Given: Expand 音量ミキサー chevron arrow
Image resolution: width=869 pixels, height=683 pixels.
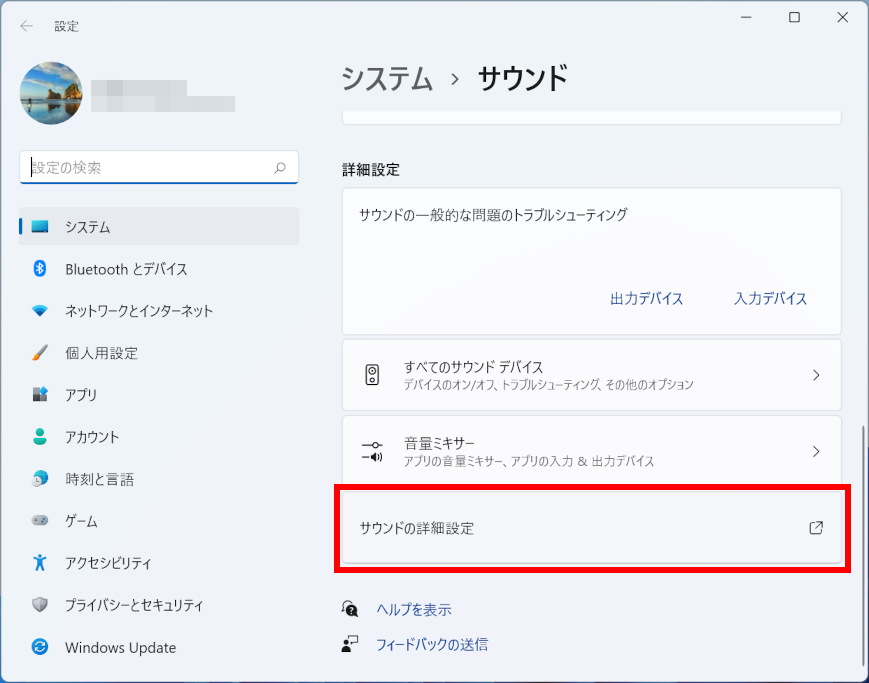Looking at the screenshot, I should 815,451.
